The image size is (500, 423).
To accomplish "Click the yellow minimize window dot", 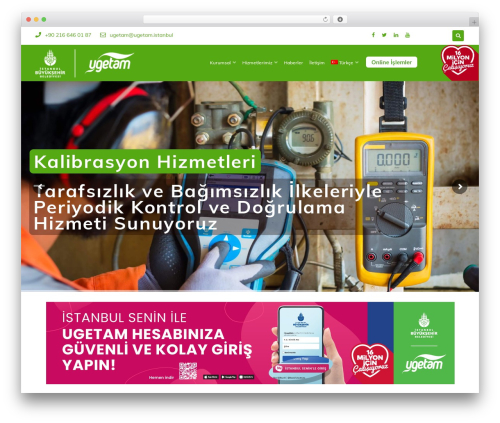I will tap(36, 20).
